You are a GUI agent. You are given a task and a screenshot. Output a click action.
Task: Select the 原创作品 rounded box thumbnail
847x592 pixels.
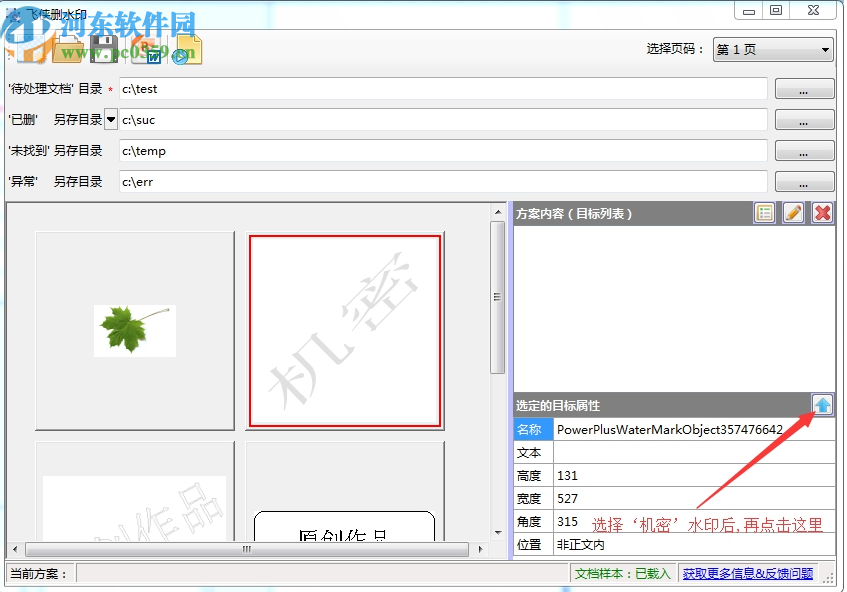click(x=345, y=491)
